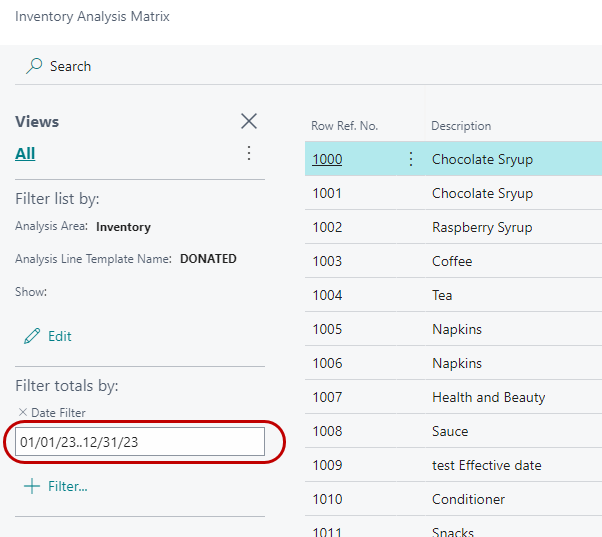
Task: Click into the Date Filter field
Action: click(140, 442)
